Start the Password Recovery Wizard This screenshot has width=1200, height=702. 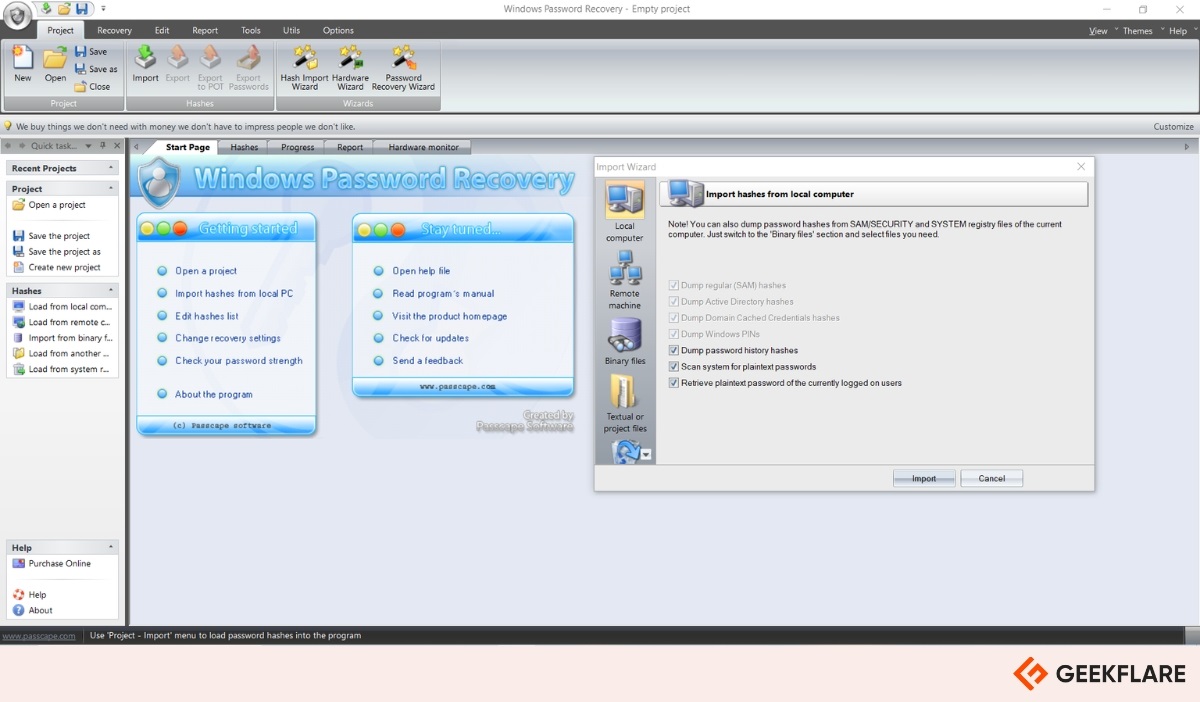click(x=403, y=68)
